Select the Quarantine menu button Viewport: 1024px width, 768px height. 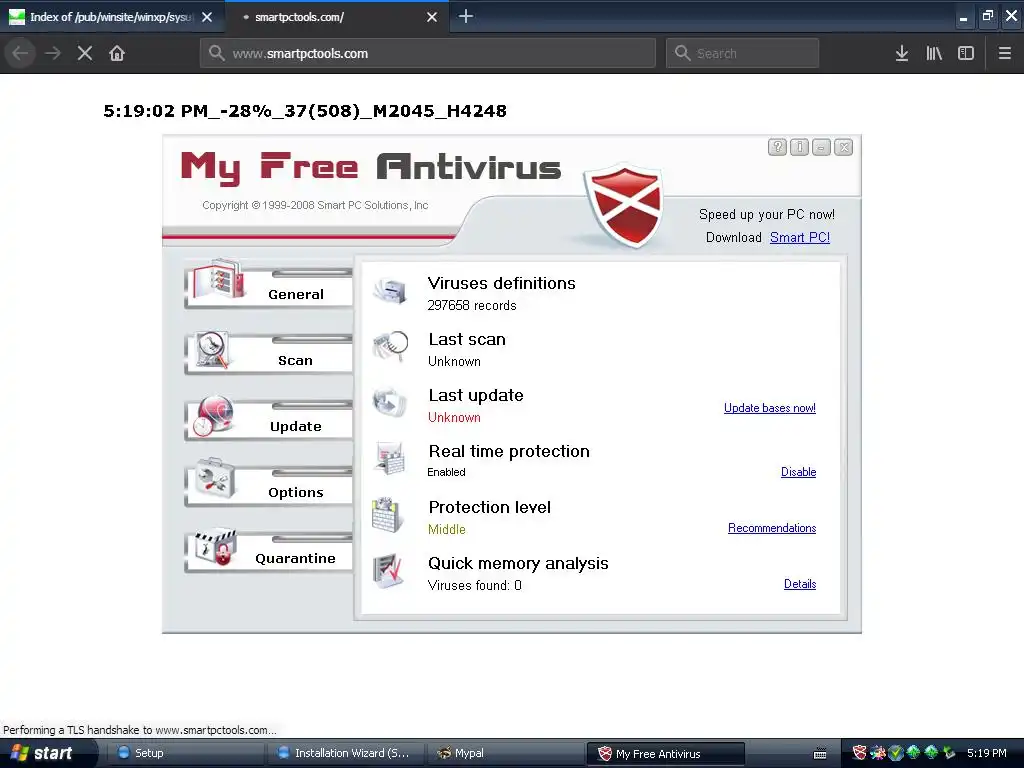click(x=269, y=552)
